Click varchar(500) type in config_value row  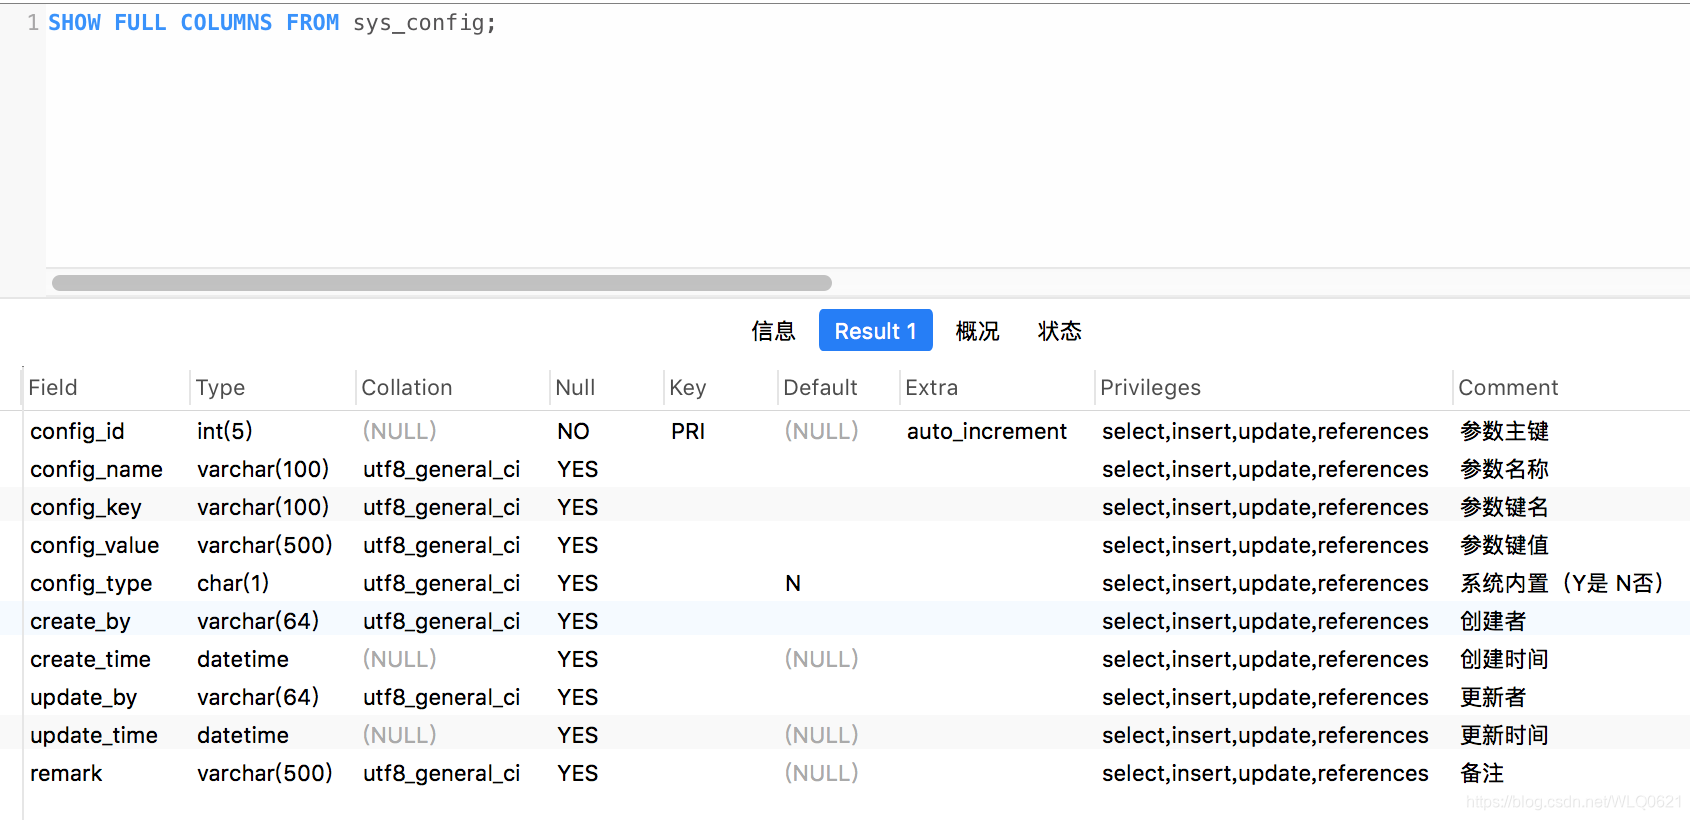(265, 545)
